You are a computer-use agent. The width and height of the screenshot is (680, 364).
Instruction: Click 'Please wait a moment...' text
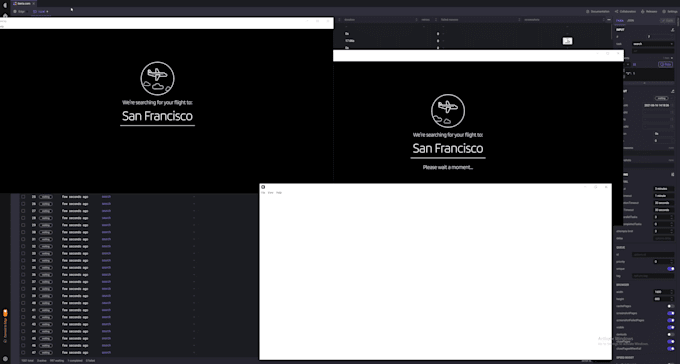click(x=448, y=167)
